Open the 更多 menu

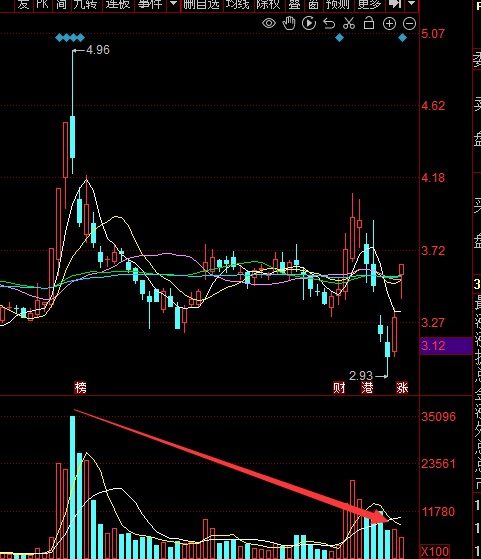369,4
